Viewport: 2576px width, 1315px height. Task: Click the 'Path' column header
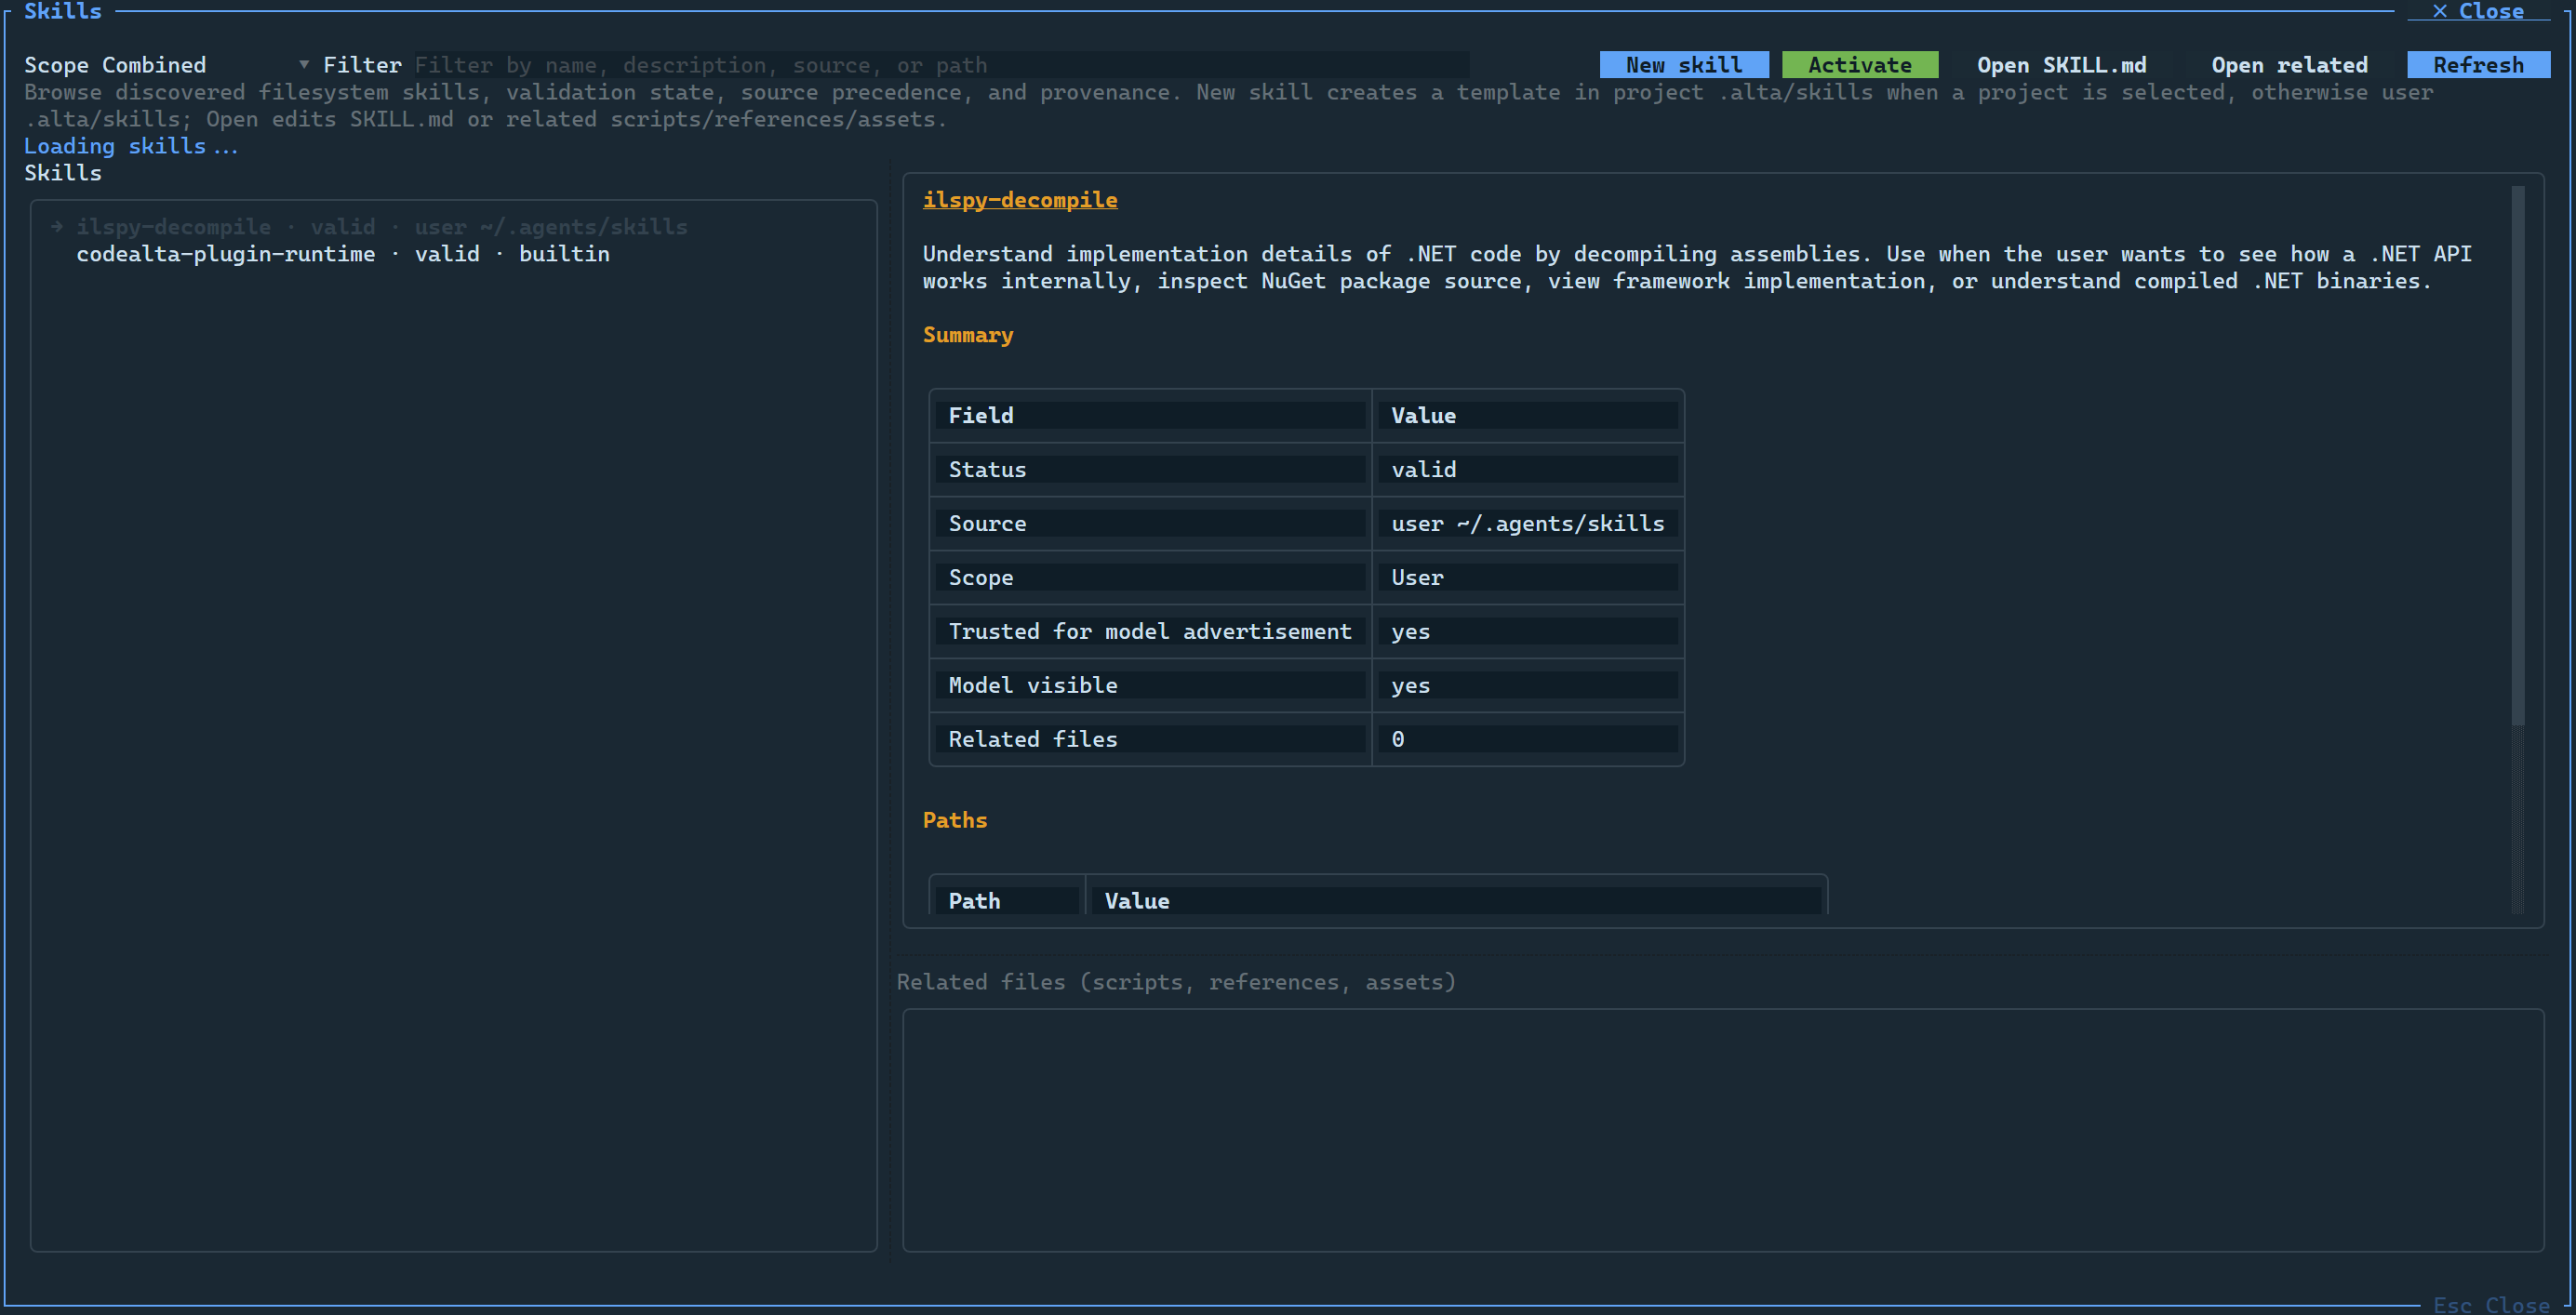coord(1007,900)
